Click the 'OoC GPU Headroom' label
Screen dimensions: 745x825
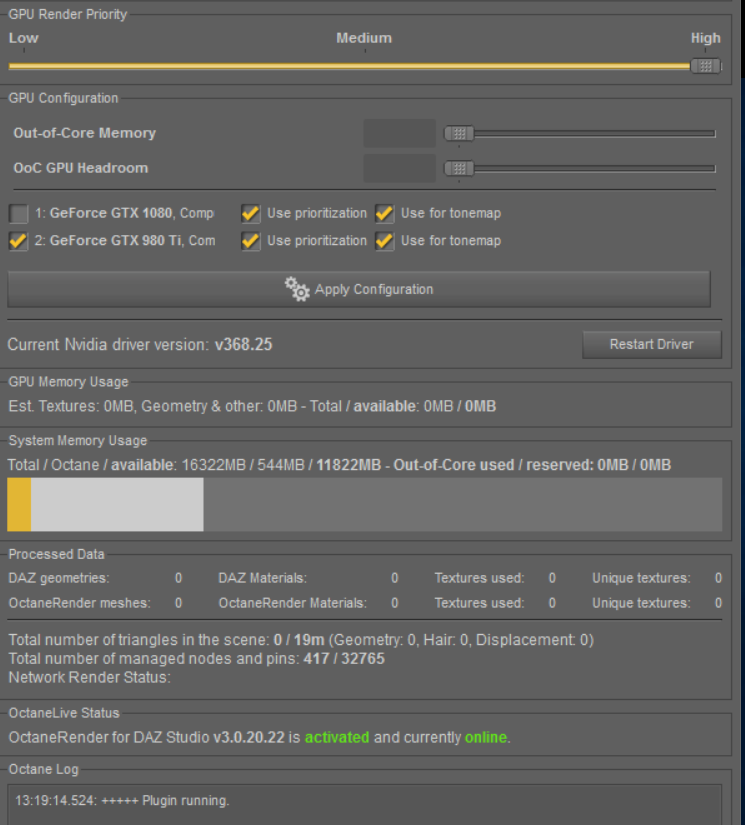coord(80,168)
